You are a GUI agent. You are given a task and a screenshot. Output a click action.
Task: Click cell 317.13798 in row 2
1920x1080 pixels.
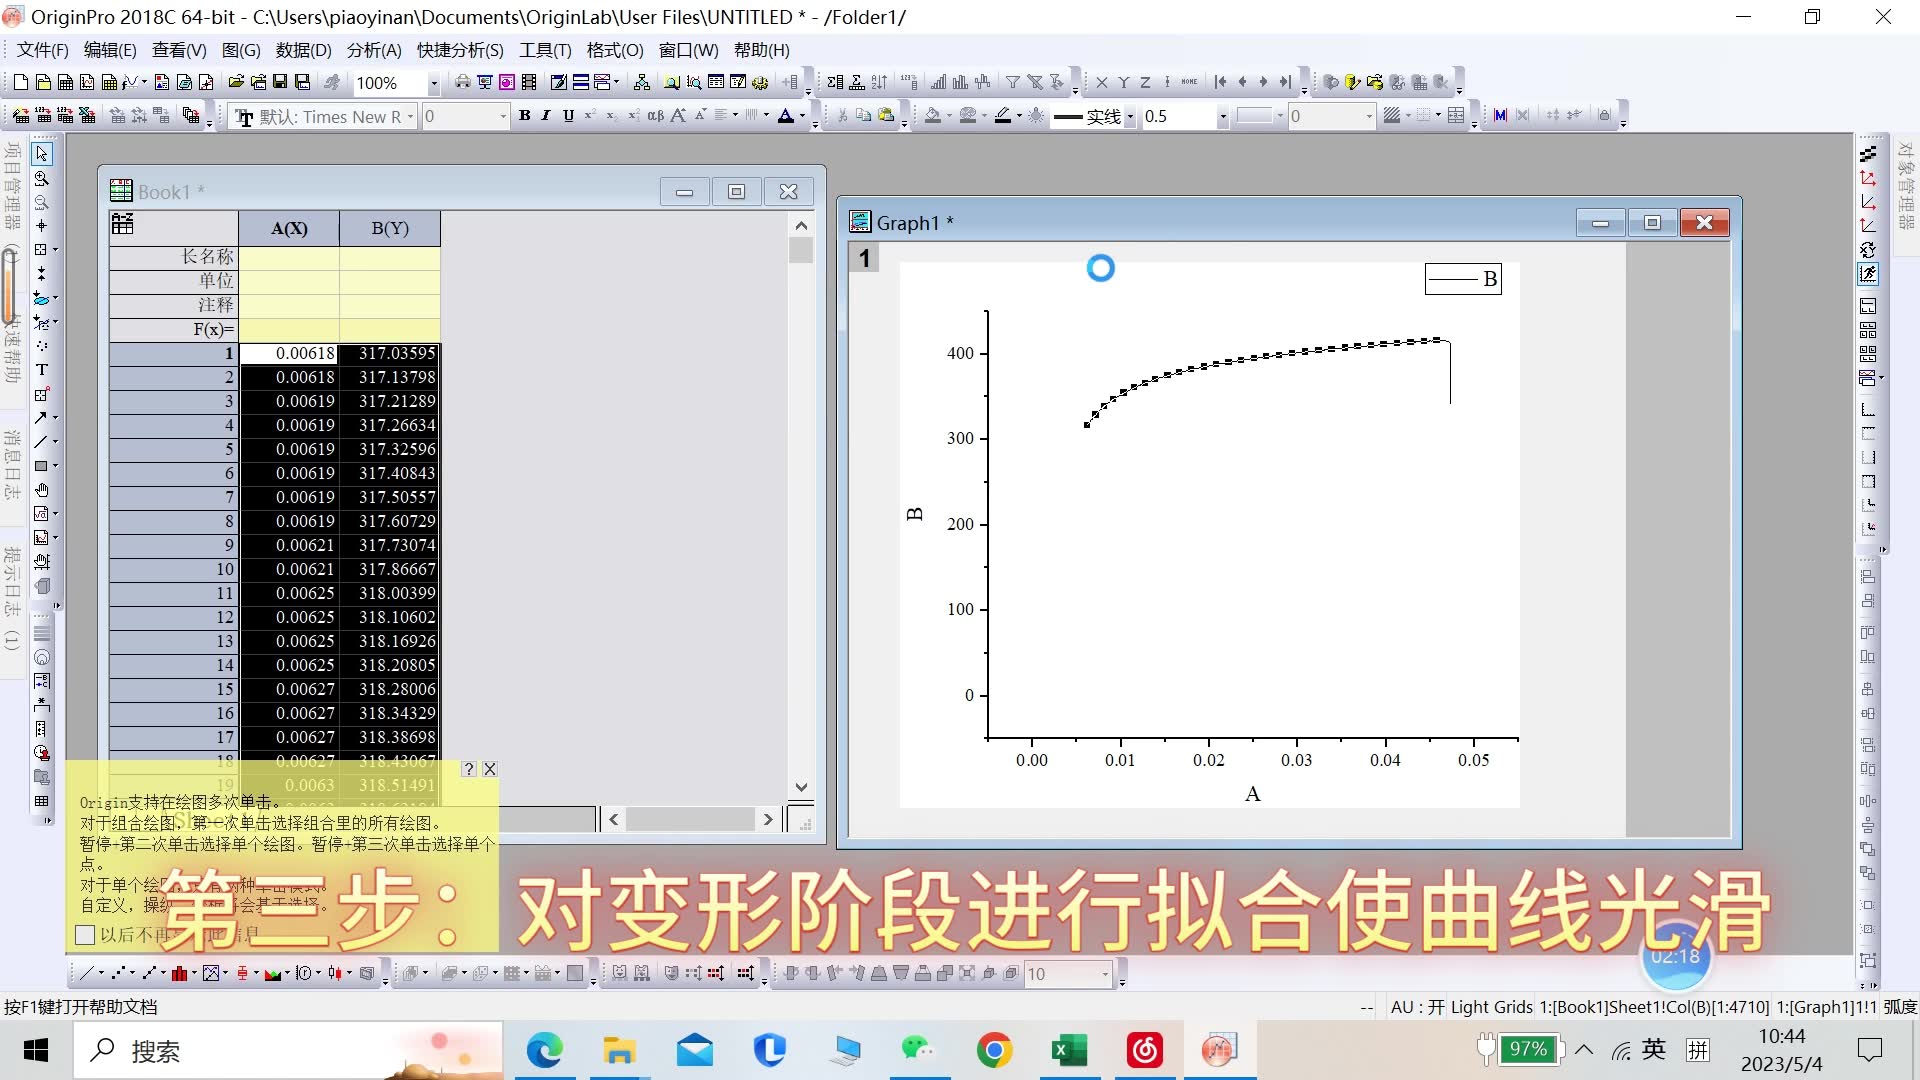coord(390,377)
